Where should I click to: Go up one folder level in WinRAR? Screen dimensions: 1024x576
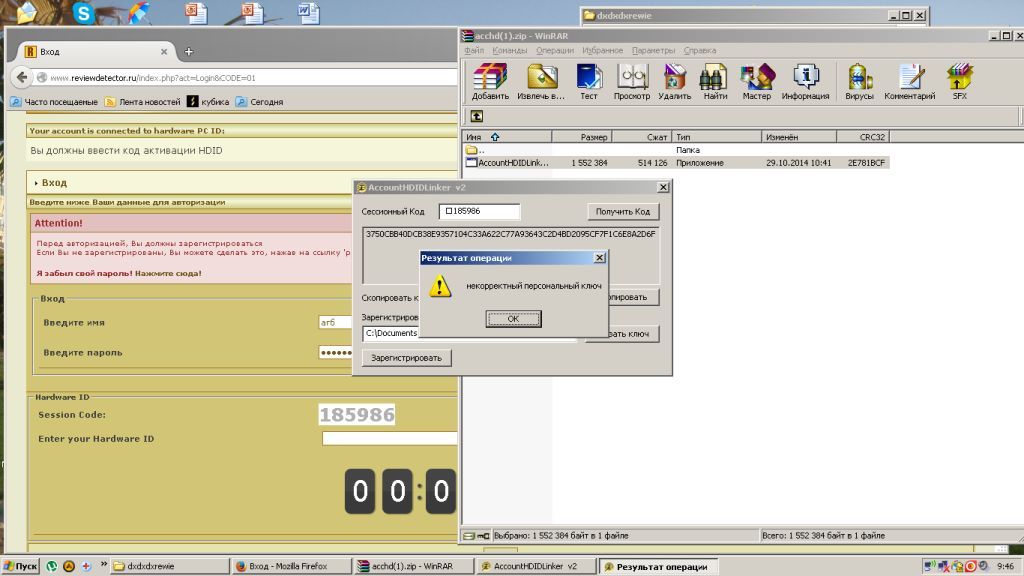(477, 116)
